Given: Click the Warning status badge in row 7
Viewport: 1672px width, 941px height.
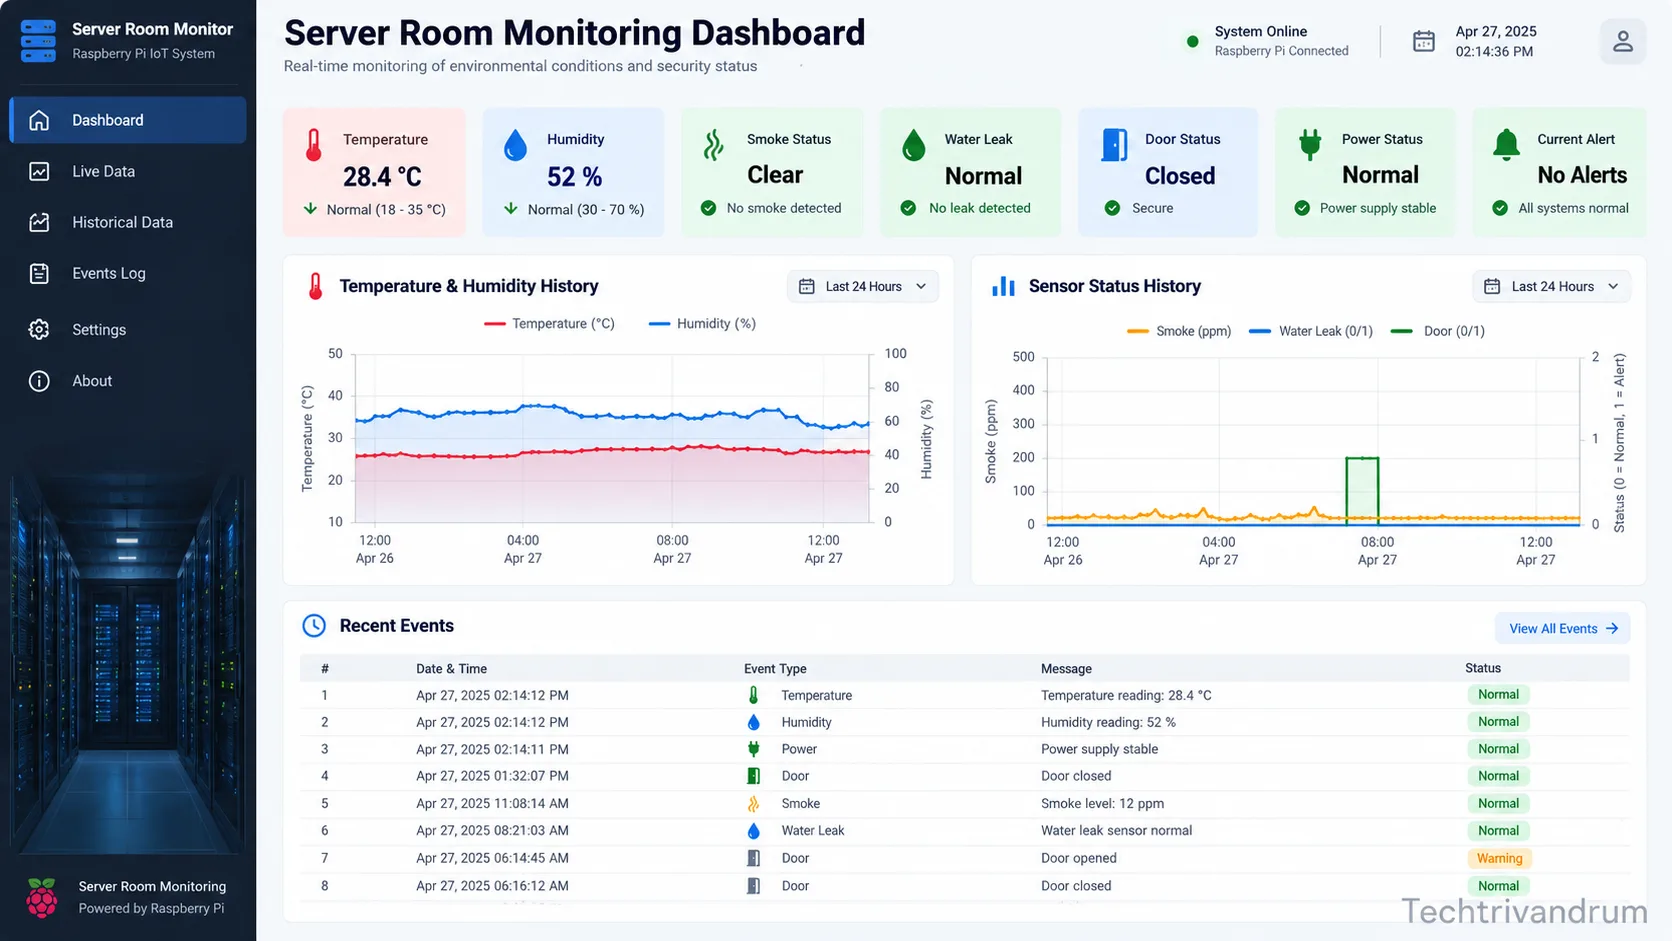Looking at the screenshot, I should [x=1499, y=858].
